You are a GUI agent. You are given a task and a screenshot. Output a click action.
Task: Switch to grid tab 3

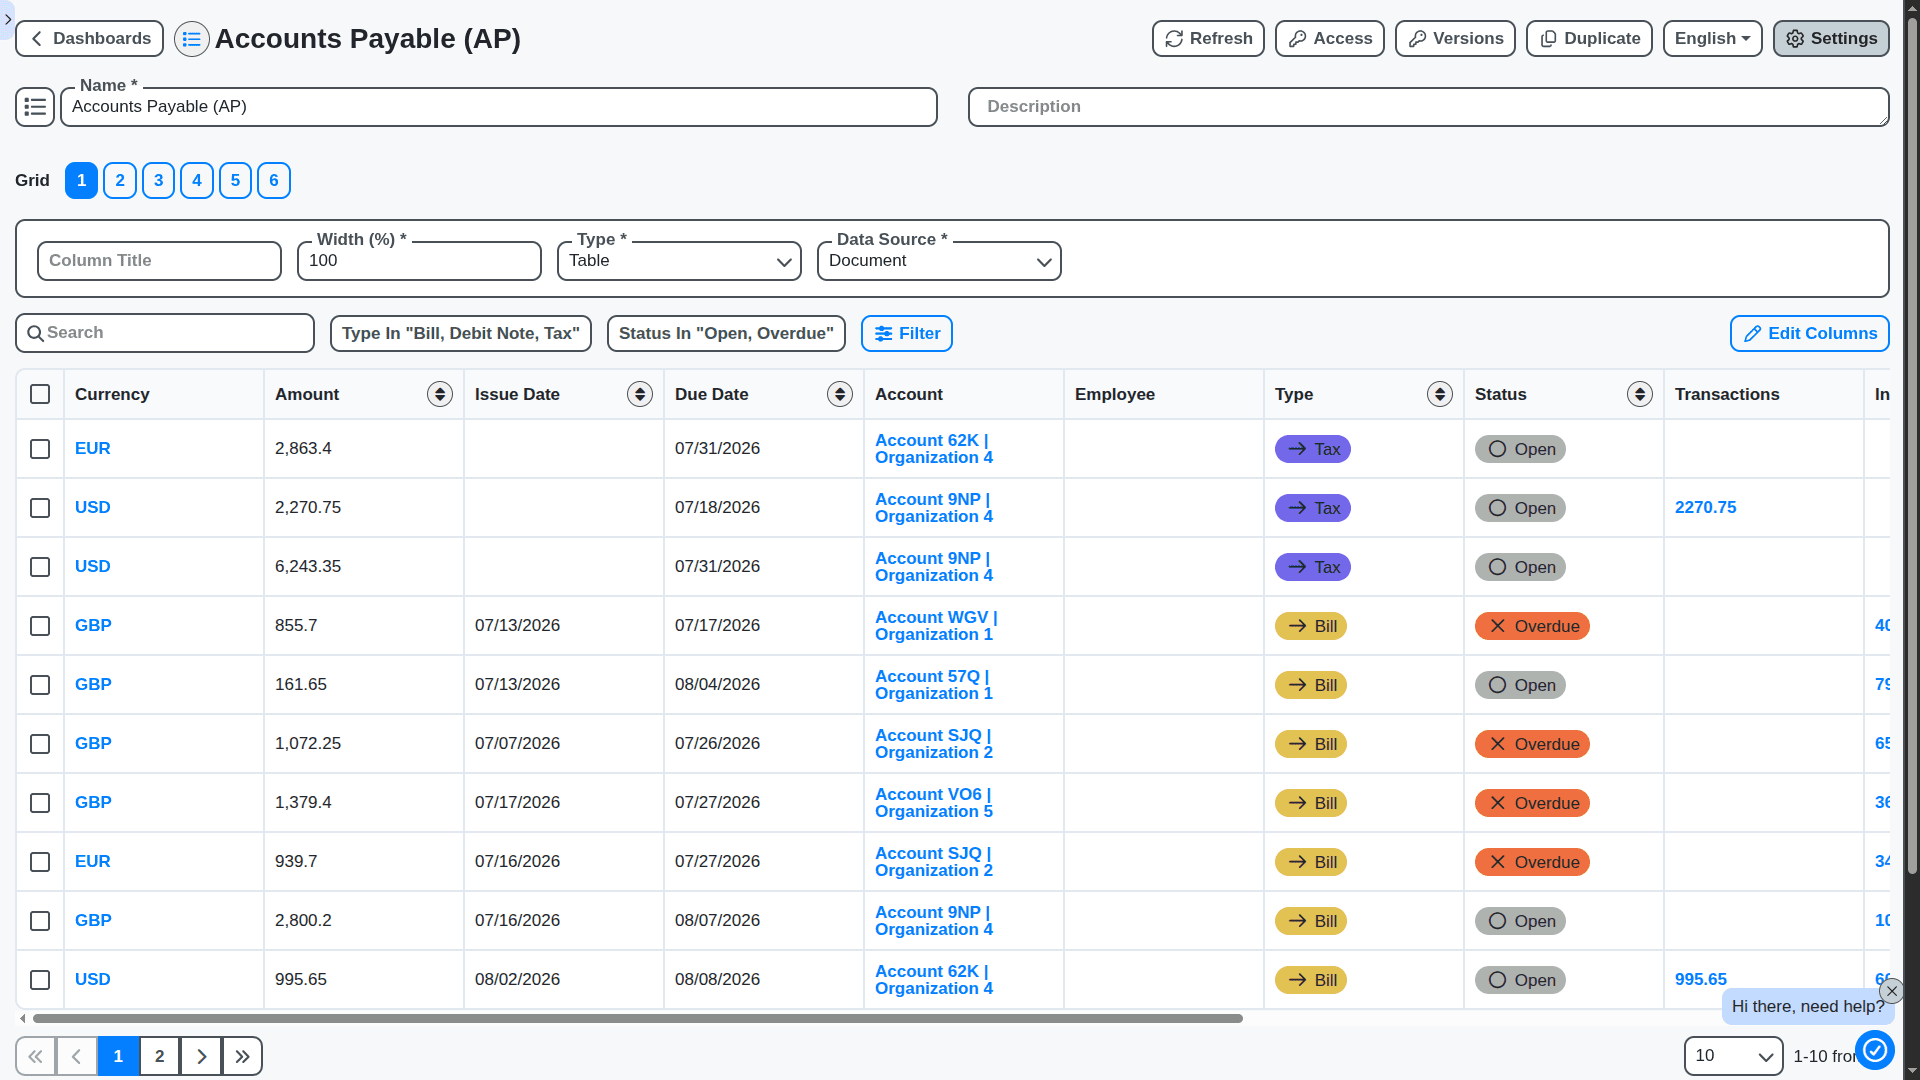(158, 181)
